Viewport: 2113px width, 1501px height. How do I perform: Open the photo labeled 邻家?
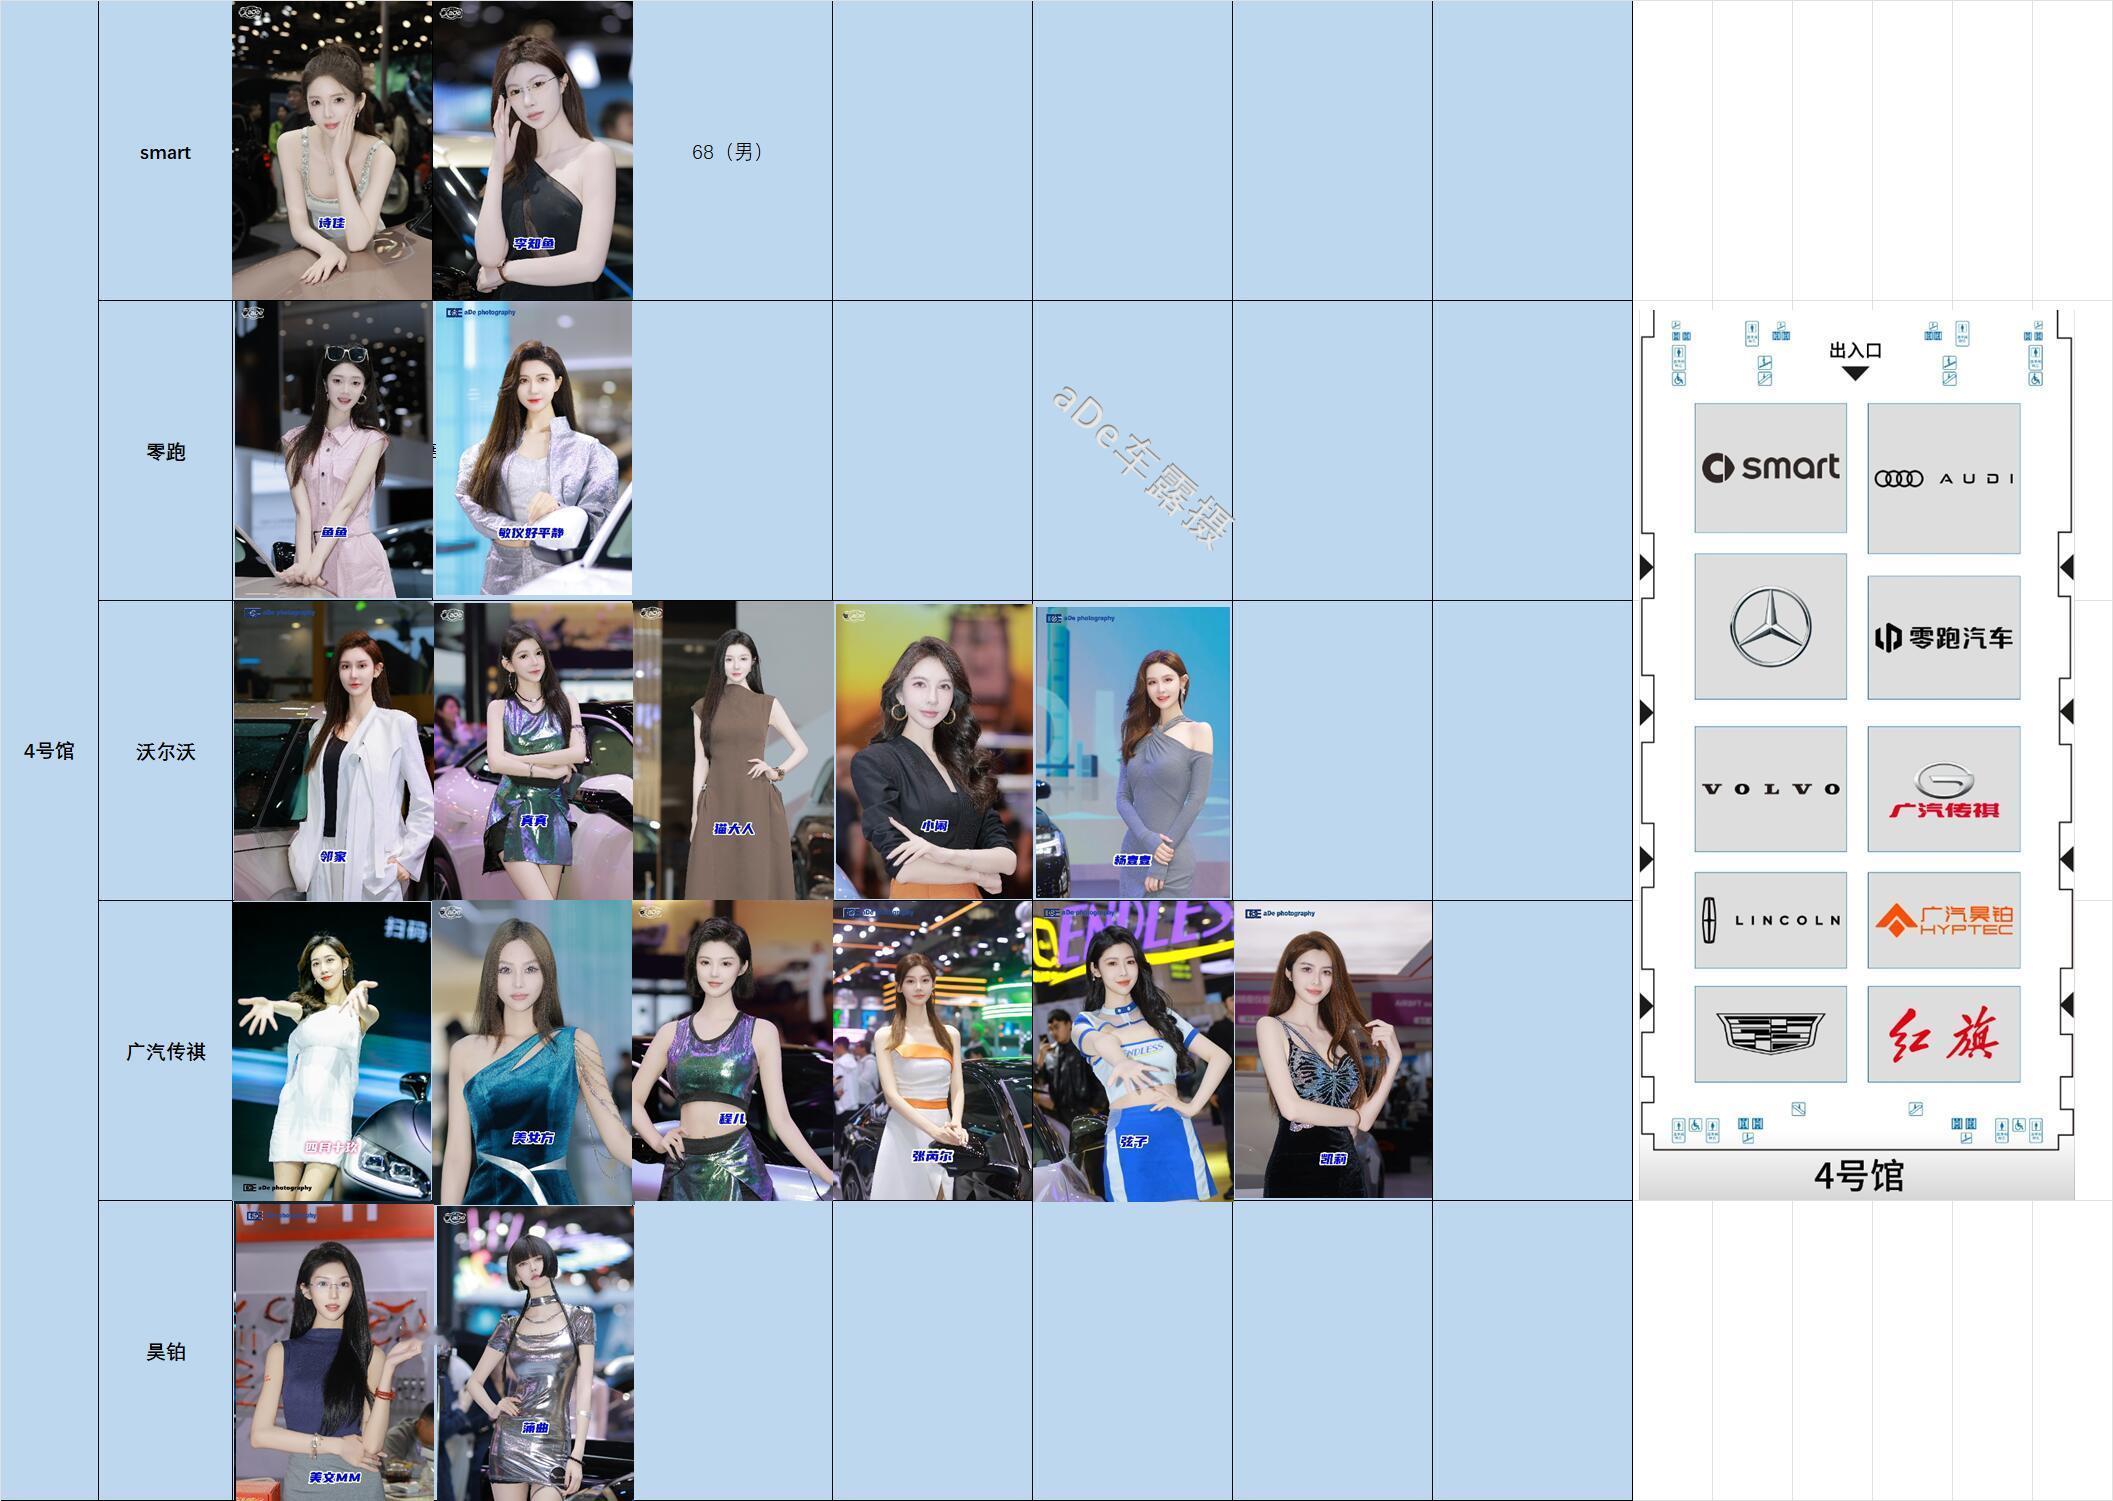pos(333,751)
